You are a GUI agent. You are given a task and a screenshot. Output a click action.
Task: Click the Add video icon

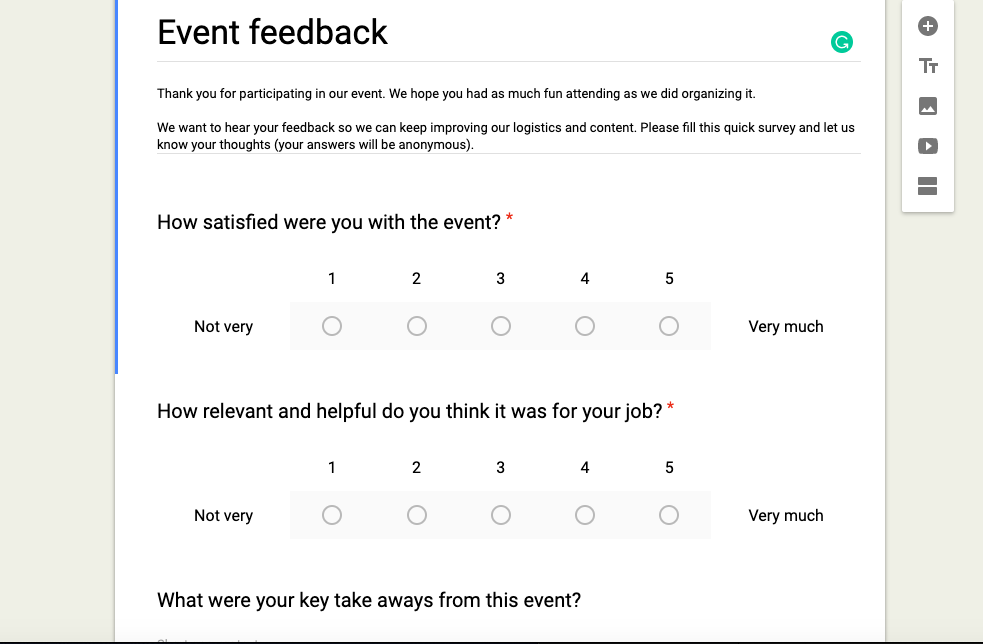pyautogui.click(x=928, y=146)
